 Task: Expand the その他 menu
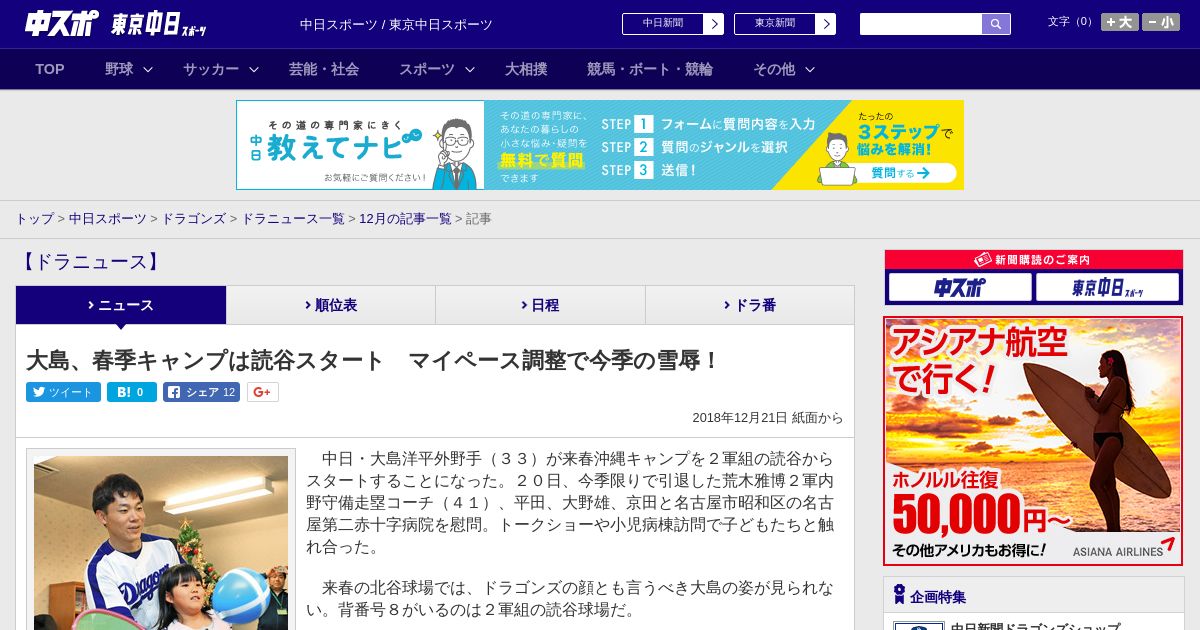tap(784, 69)
